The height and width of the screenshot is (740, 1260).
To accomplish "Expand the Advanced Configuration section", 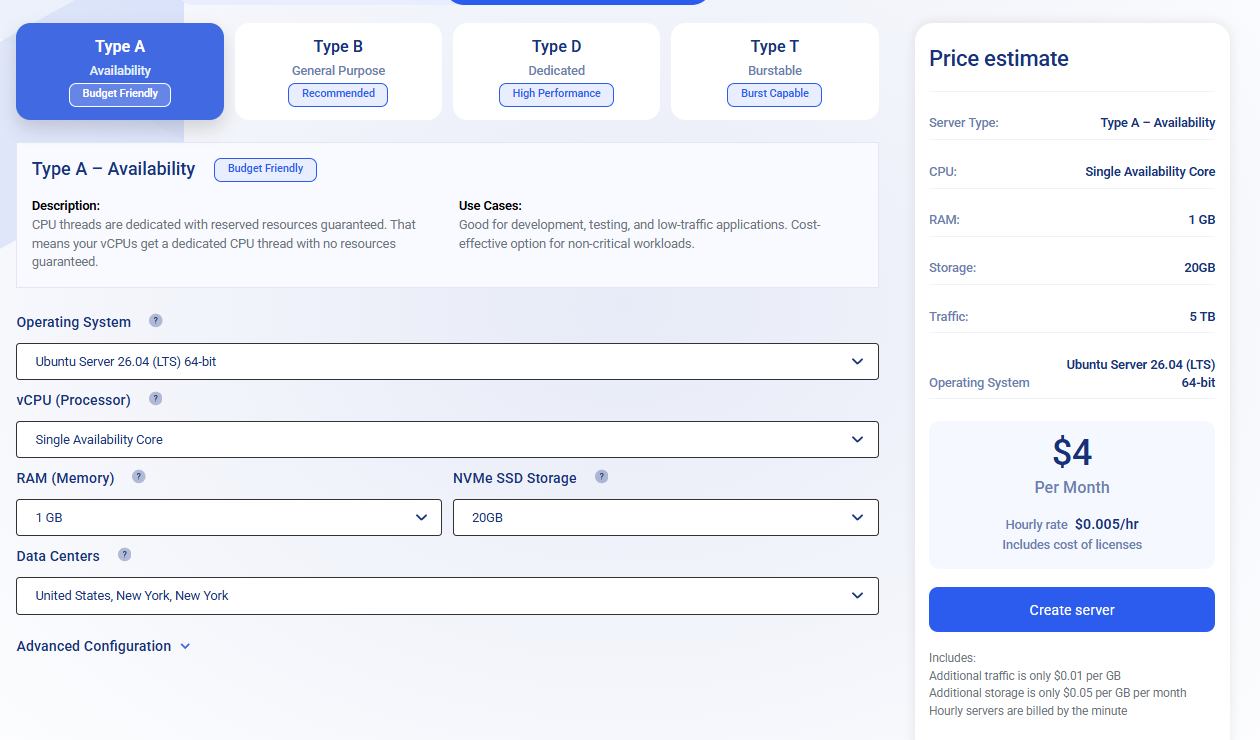I will [103, 646].
